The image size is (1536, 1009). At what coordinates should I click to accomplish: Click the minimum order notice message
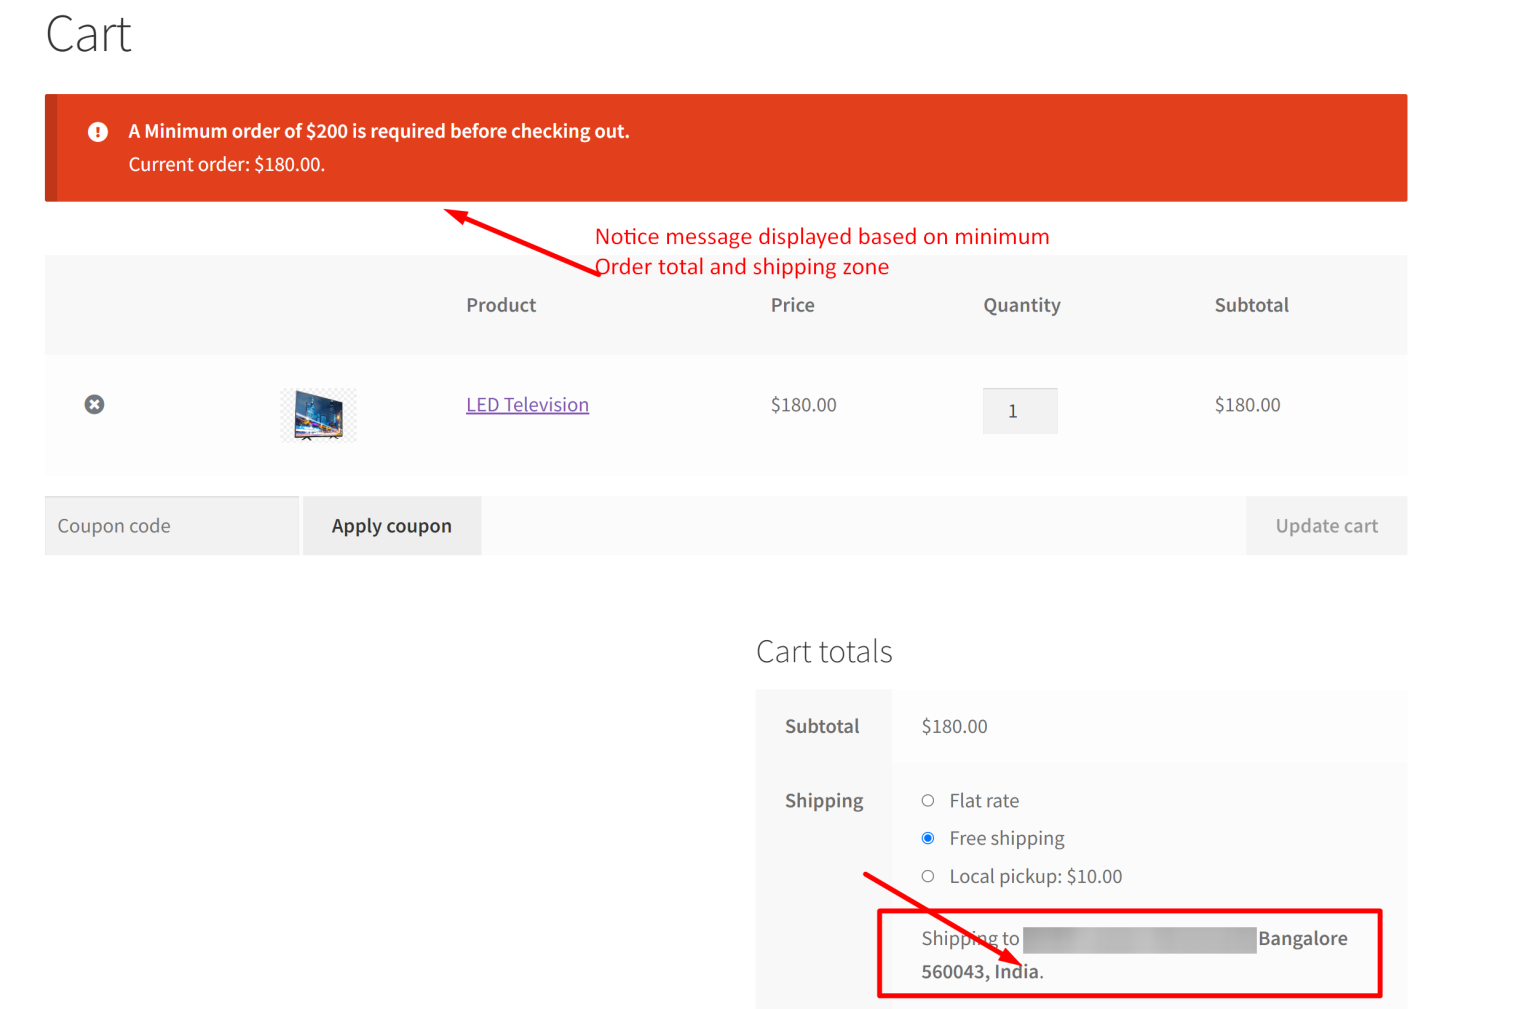pos(379,130)
